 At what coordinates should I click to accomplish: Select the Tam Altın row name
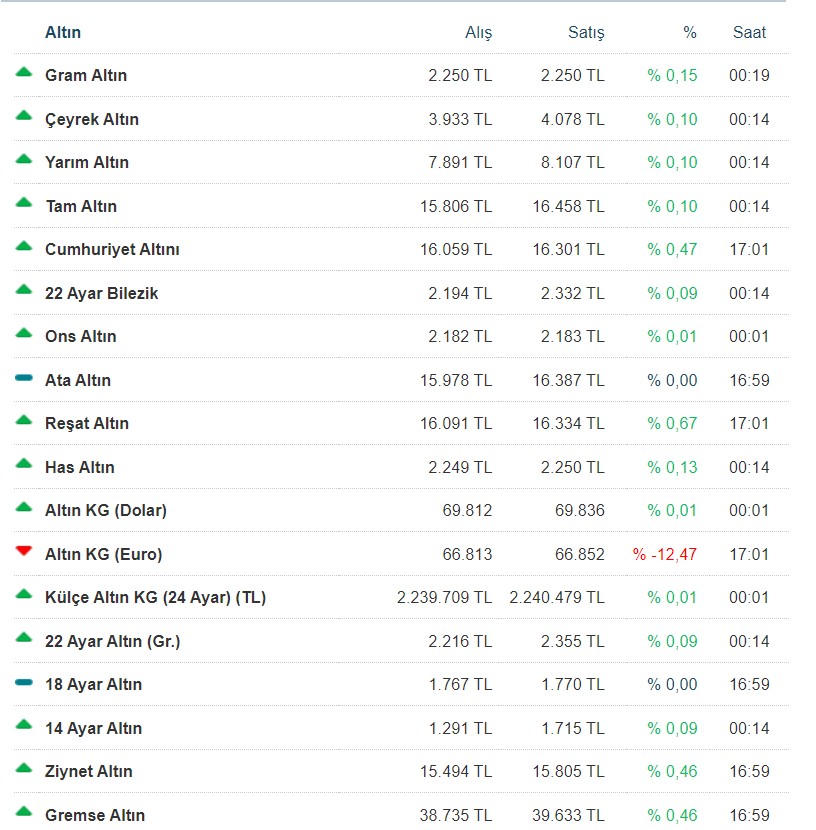tap(81, 206)
